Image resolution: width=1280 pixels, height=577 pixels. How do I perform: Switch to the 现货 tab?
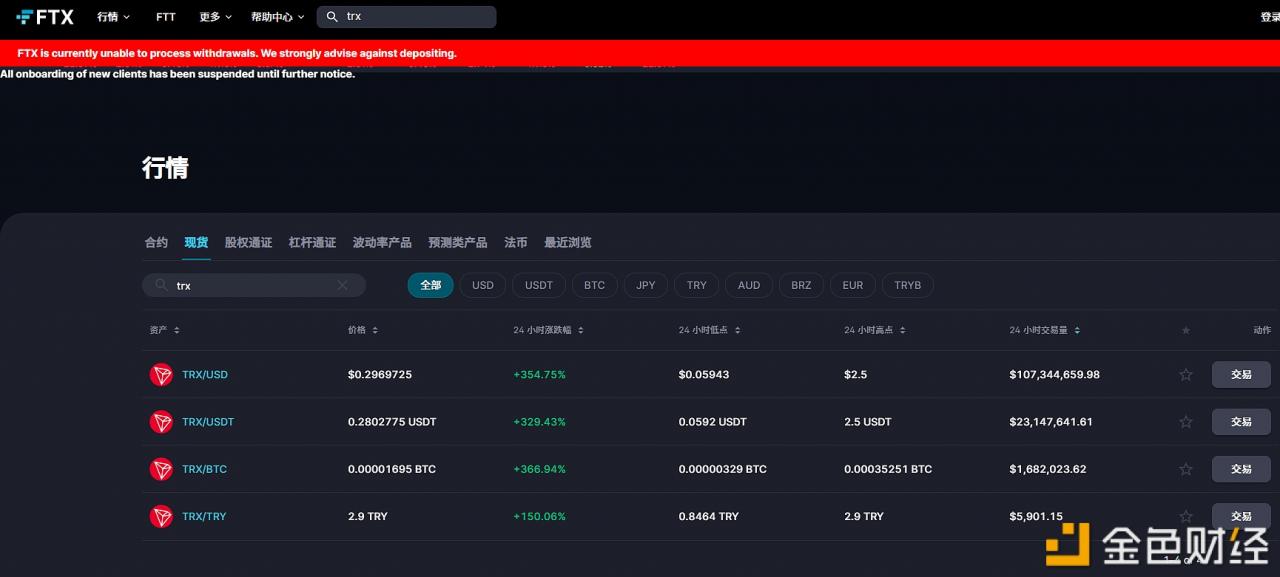[196, 242]
